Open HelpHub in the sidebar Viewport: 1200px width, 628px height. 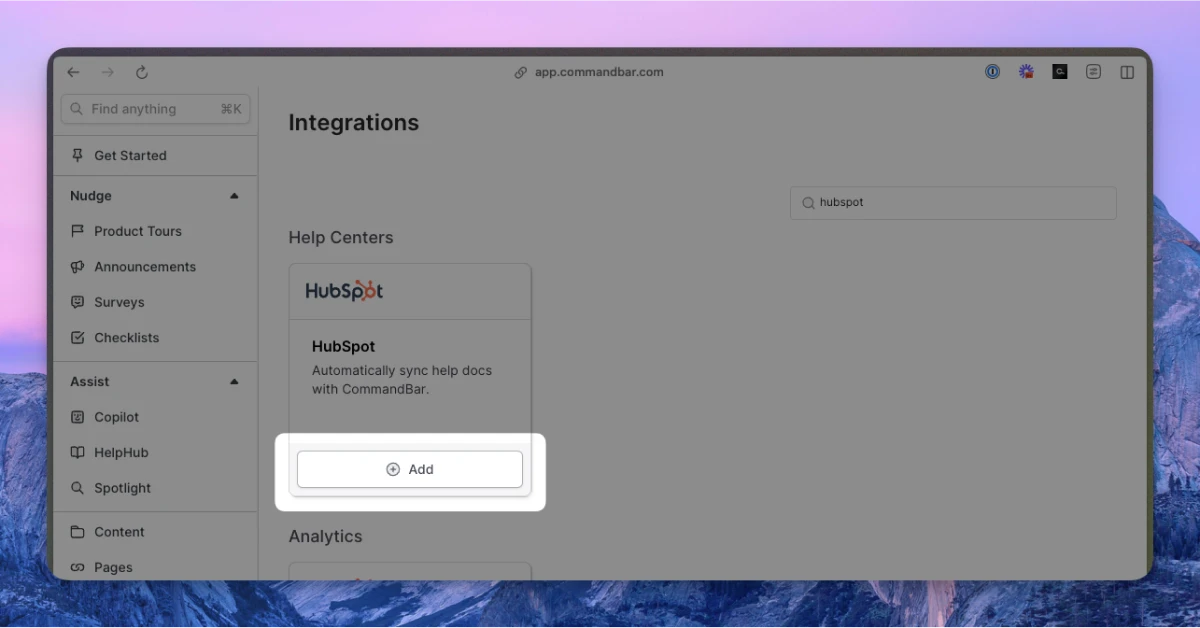point(121,453)
